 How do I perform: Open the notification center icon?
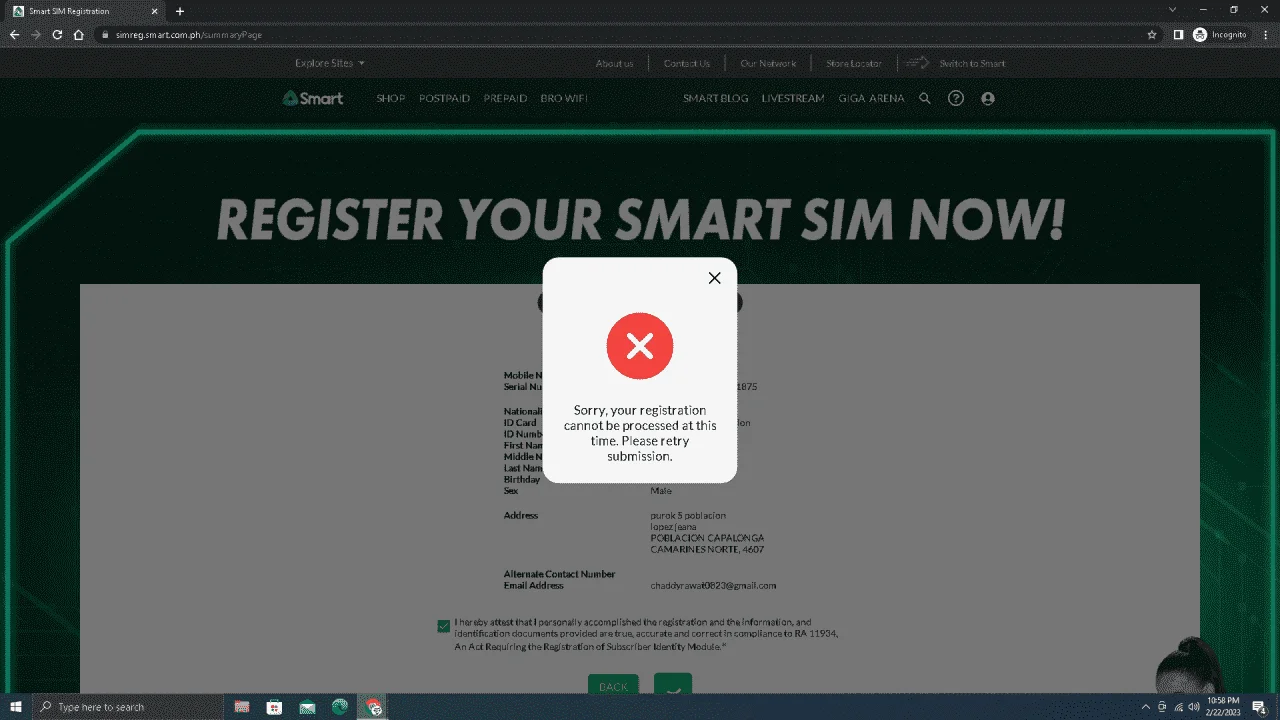pyautogui.click(x=1259, y=707)
